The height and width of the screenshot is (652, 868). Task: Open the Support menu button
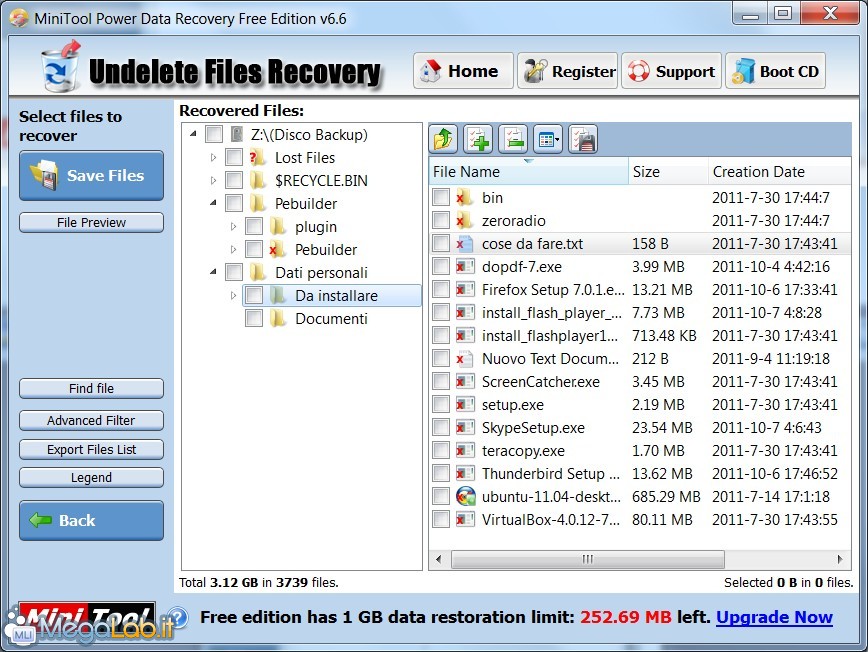(x=671, y=71)
